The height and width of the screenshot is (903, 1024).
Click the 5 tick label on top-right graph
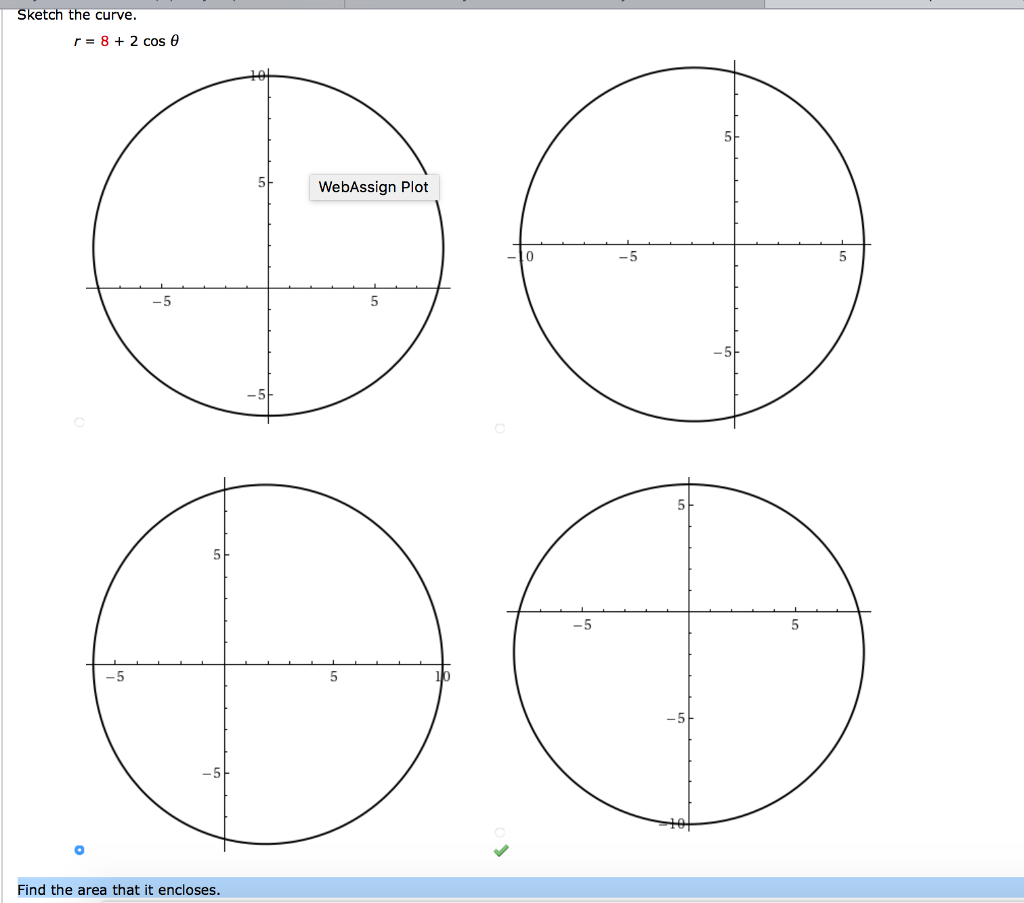[x=726, y=135]
